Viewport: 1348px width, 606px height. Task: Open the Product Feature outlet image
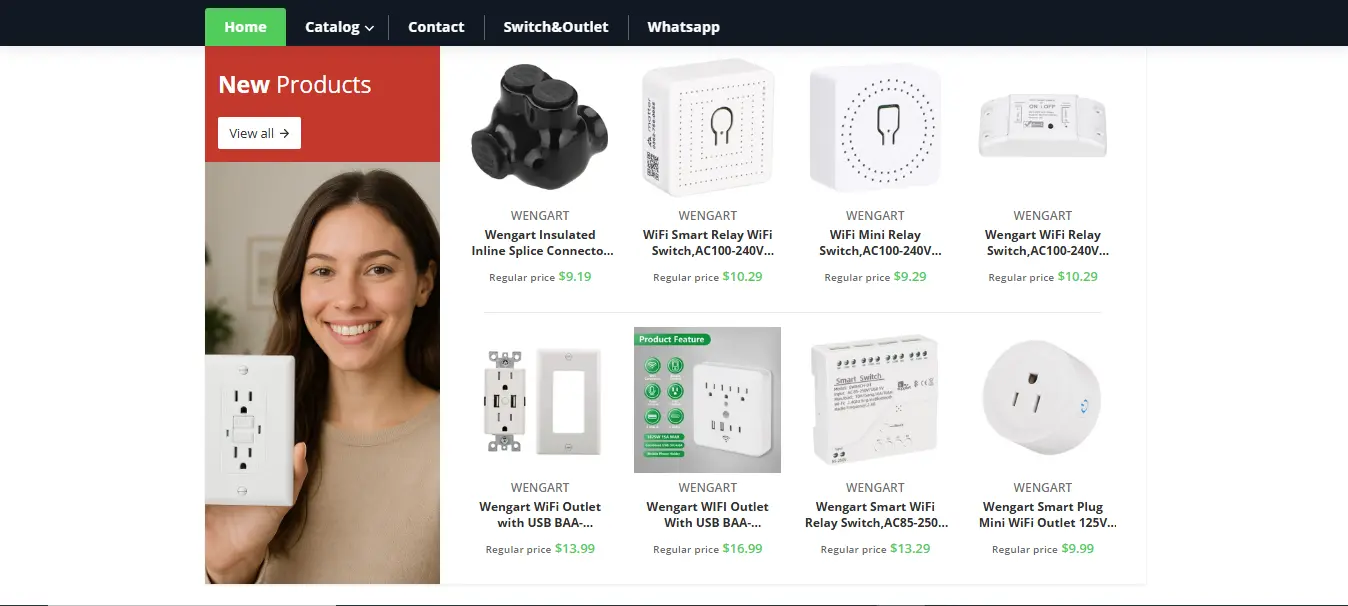tap(707, 400)
